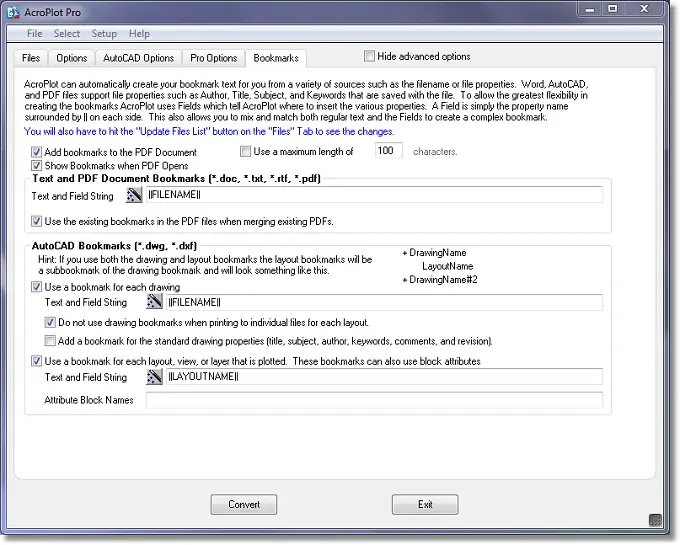Click the Exit button

point(425,505)
